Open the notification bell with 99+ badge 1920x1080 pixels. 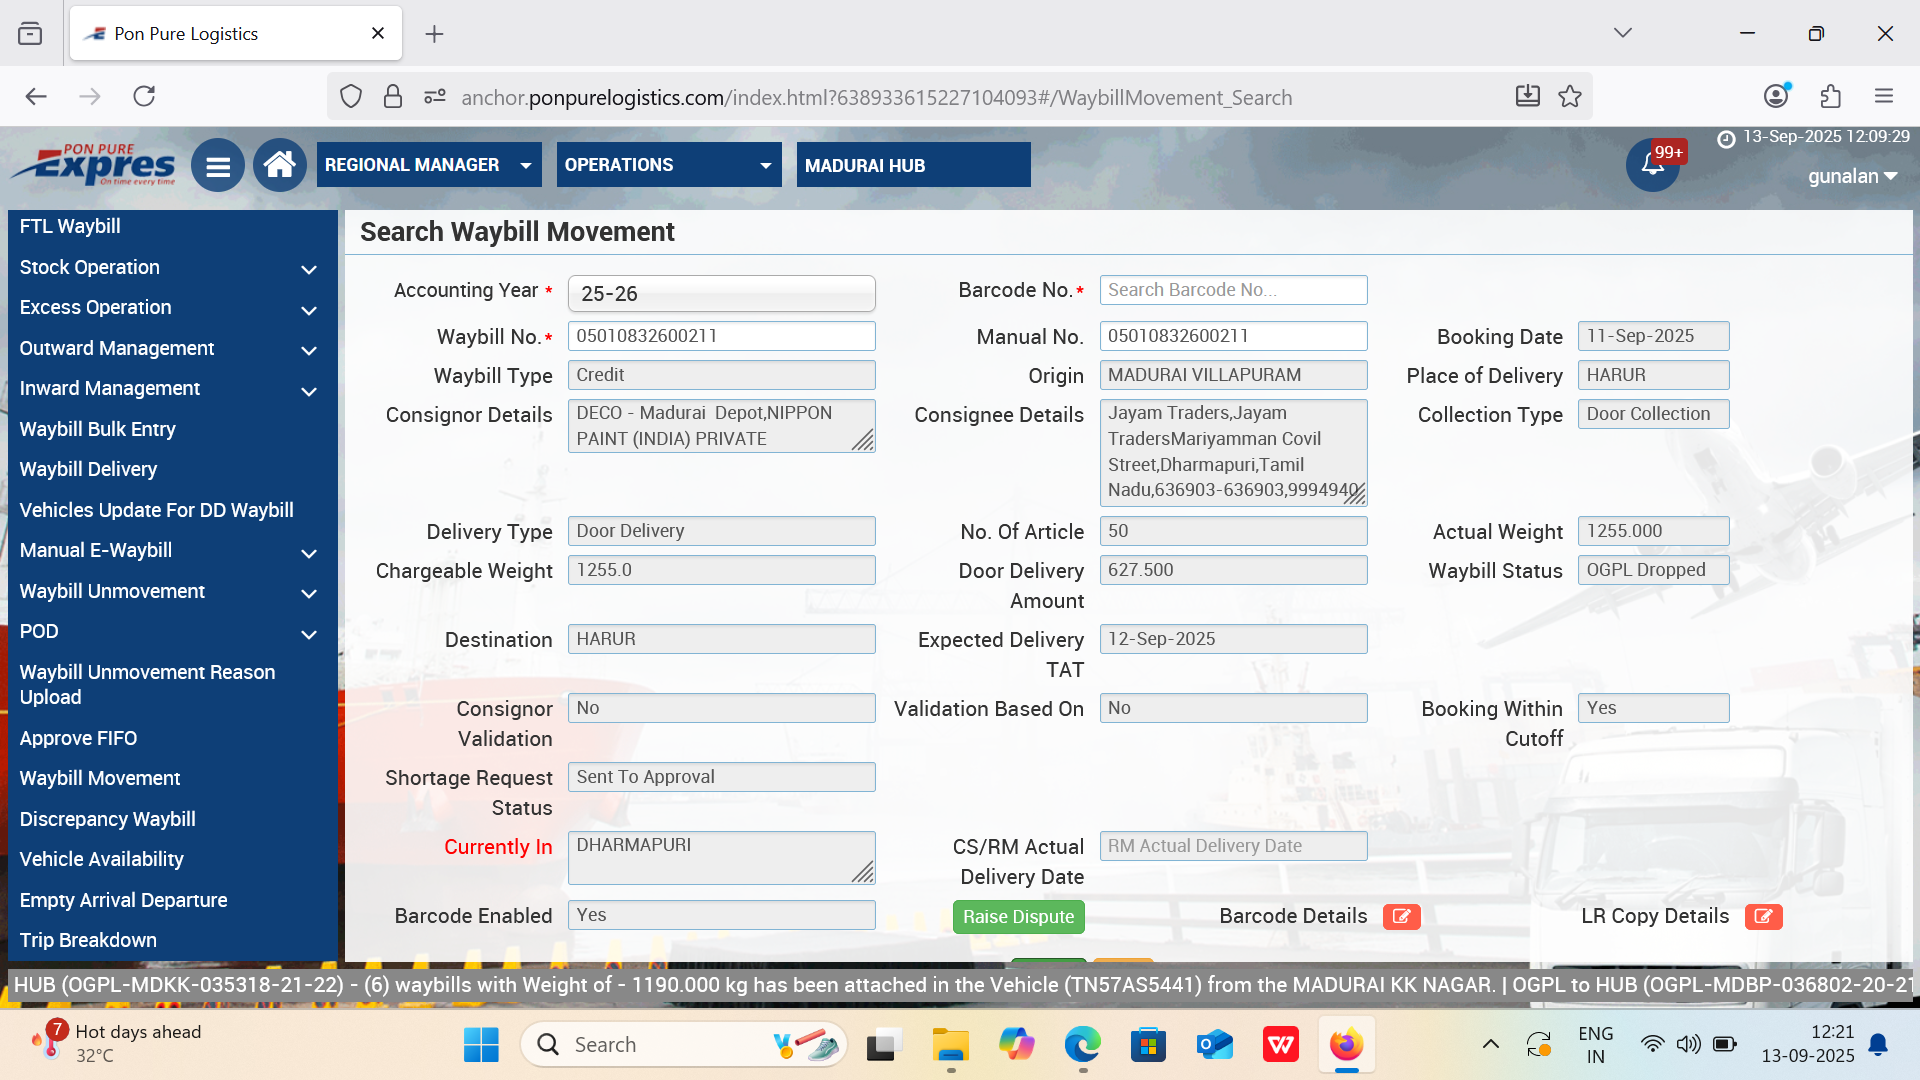[x=1652, y=166]
